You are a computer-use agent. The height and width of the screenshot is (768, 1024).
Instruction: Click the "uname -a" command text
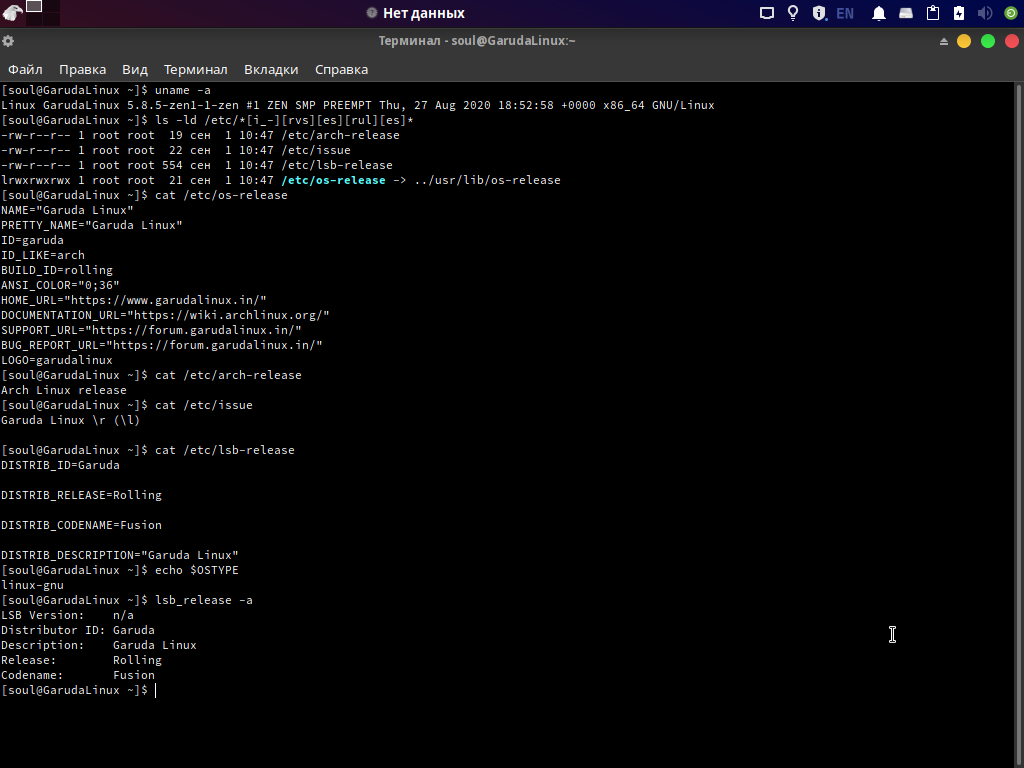183,90
